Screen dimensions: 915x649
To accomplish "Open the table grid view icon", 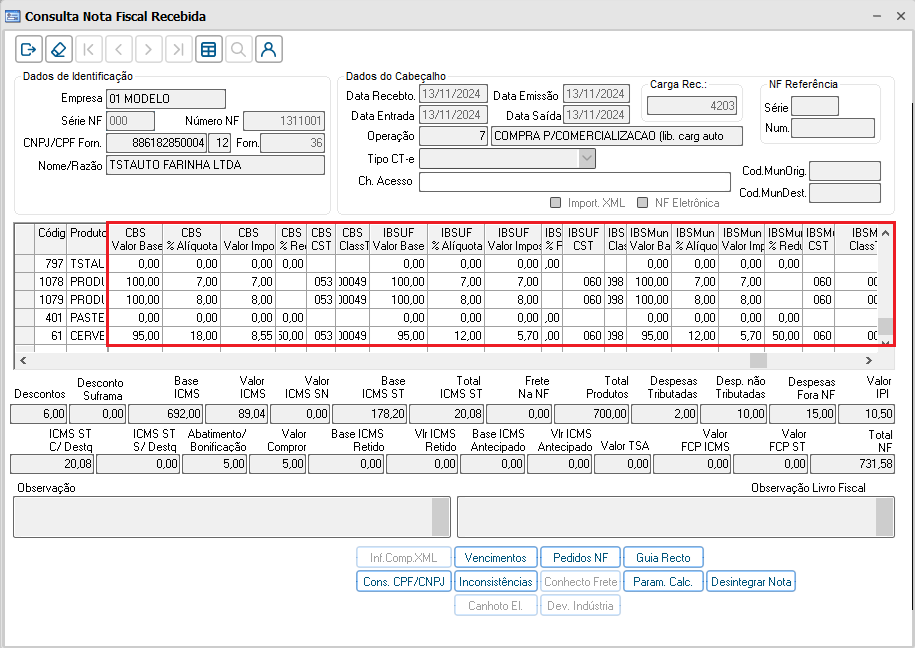I will [209, 49].
